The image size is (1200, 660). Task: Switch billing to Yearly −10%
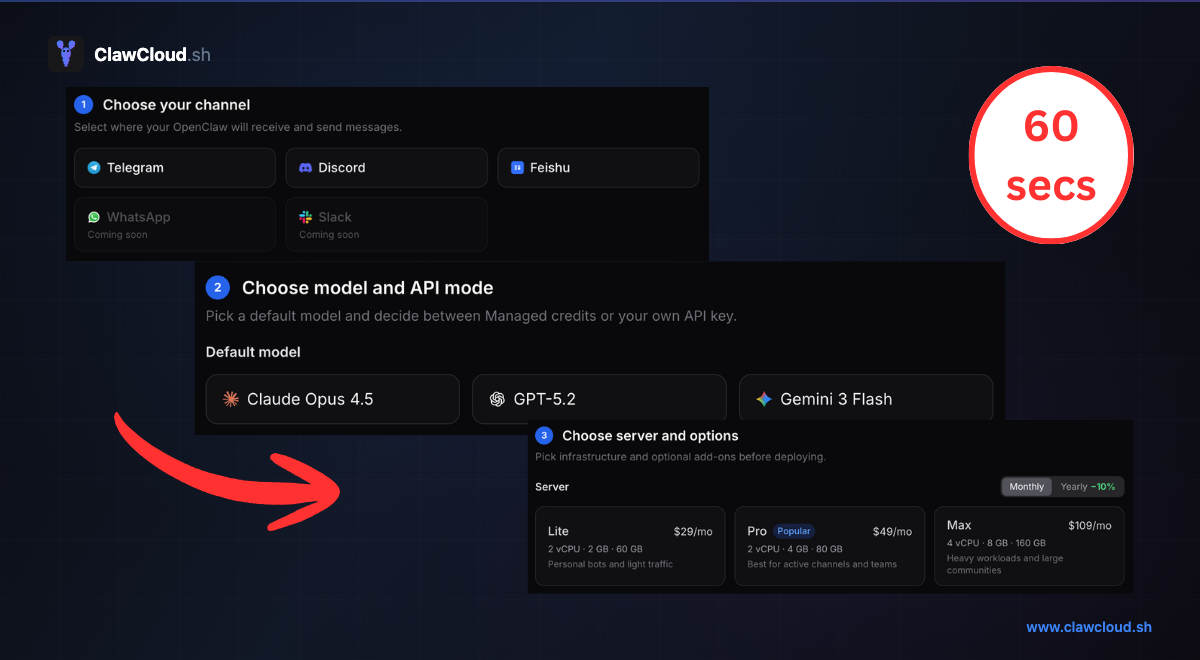coord(1088,487)
